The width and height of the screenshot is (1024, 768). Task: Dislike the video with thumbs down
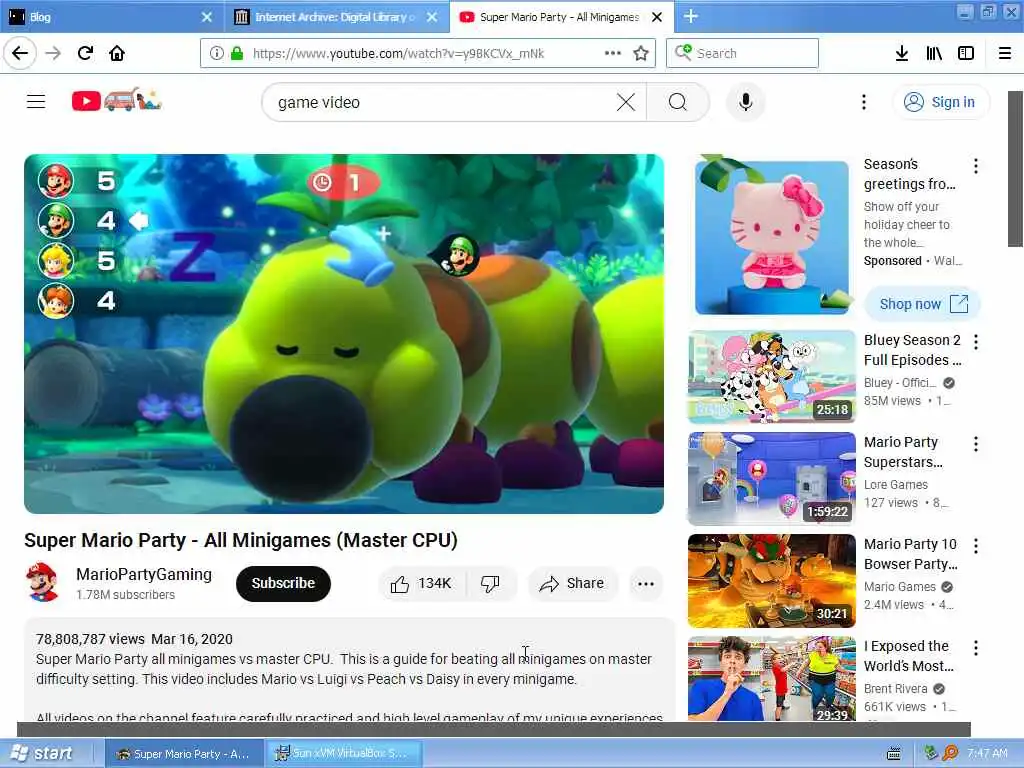[490, 583]
